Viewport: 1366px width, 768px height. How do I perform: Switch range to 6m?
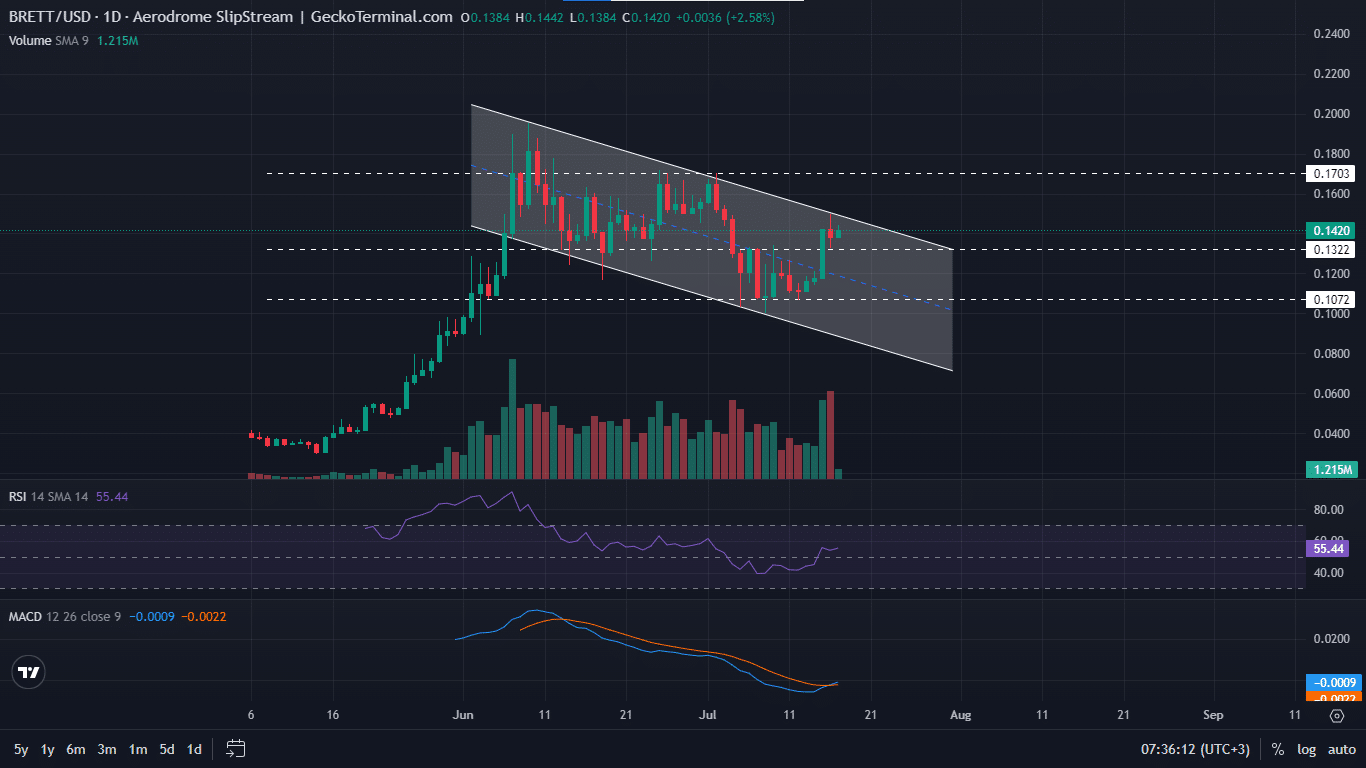tap(76, 749)
